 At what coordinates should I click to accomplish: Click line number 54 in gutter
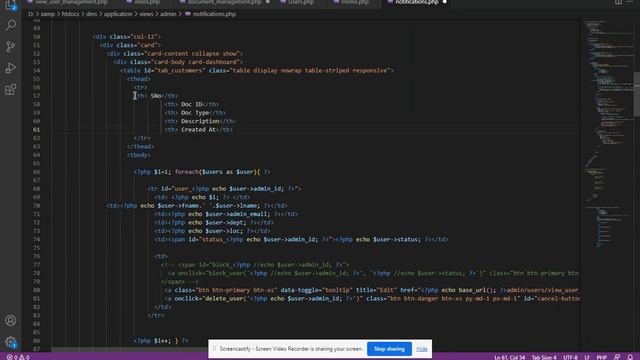(36, 71)
